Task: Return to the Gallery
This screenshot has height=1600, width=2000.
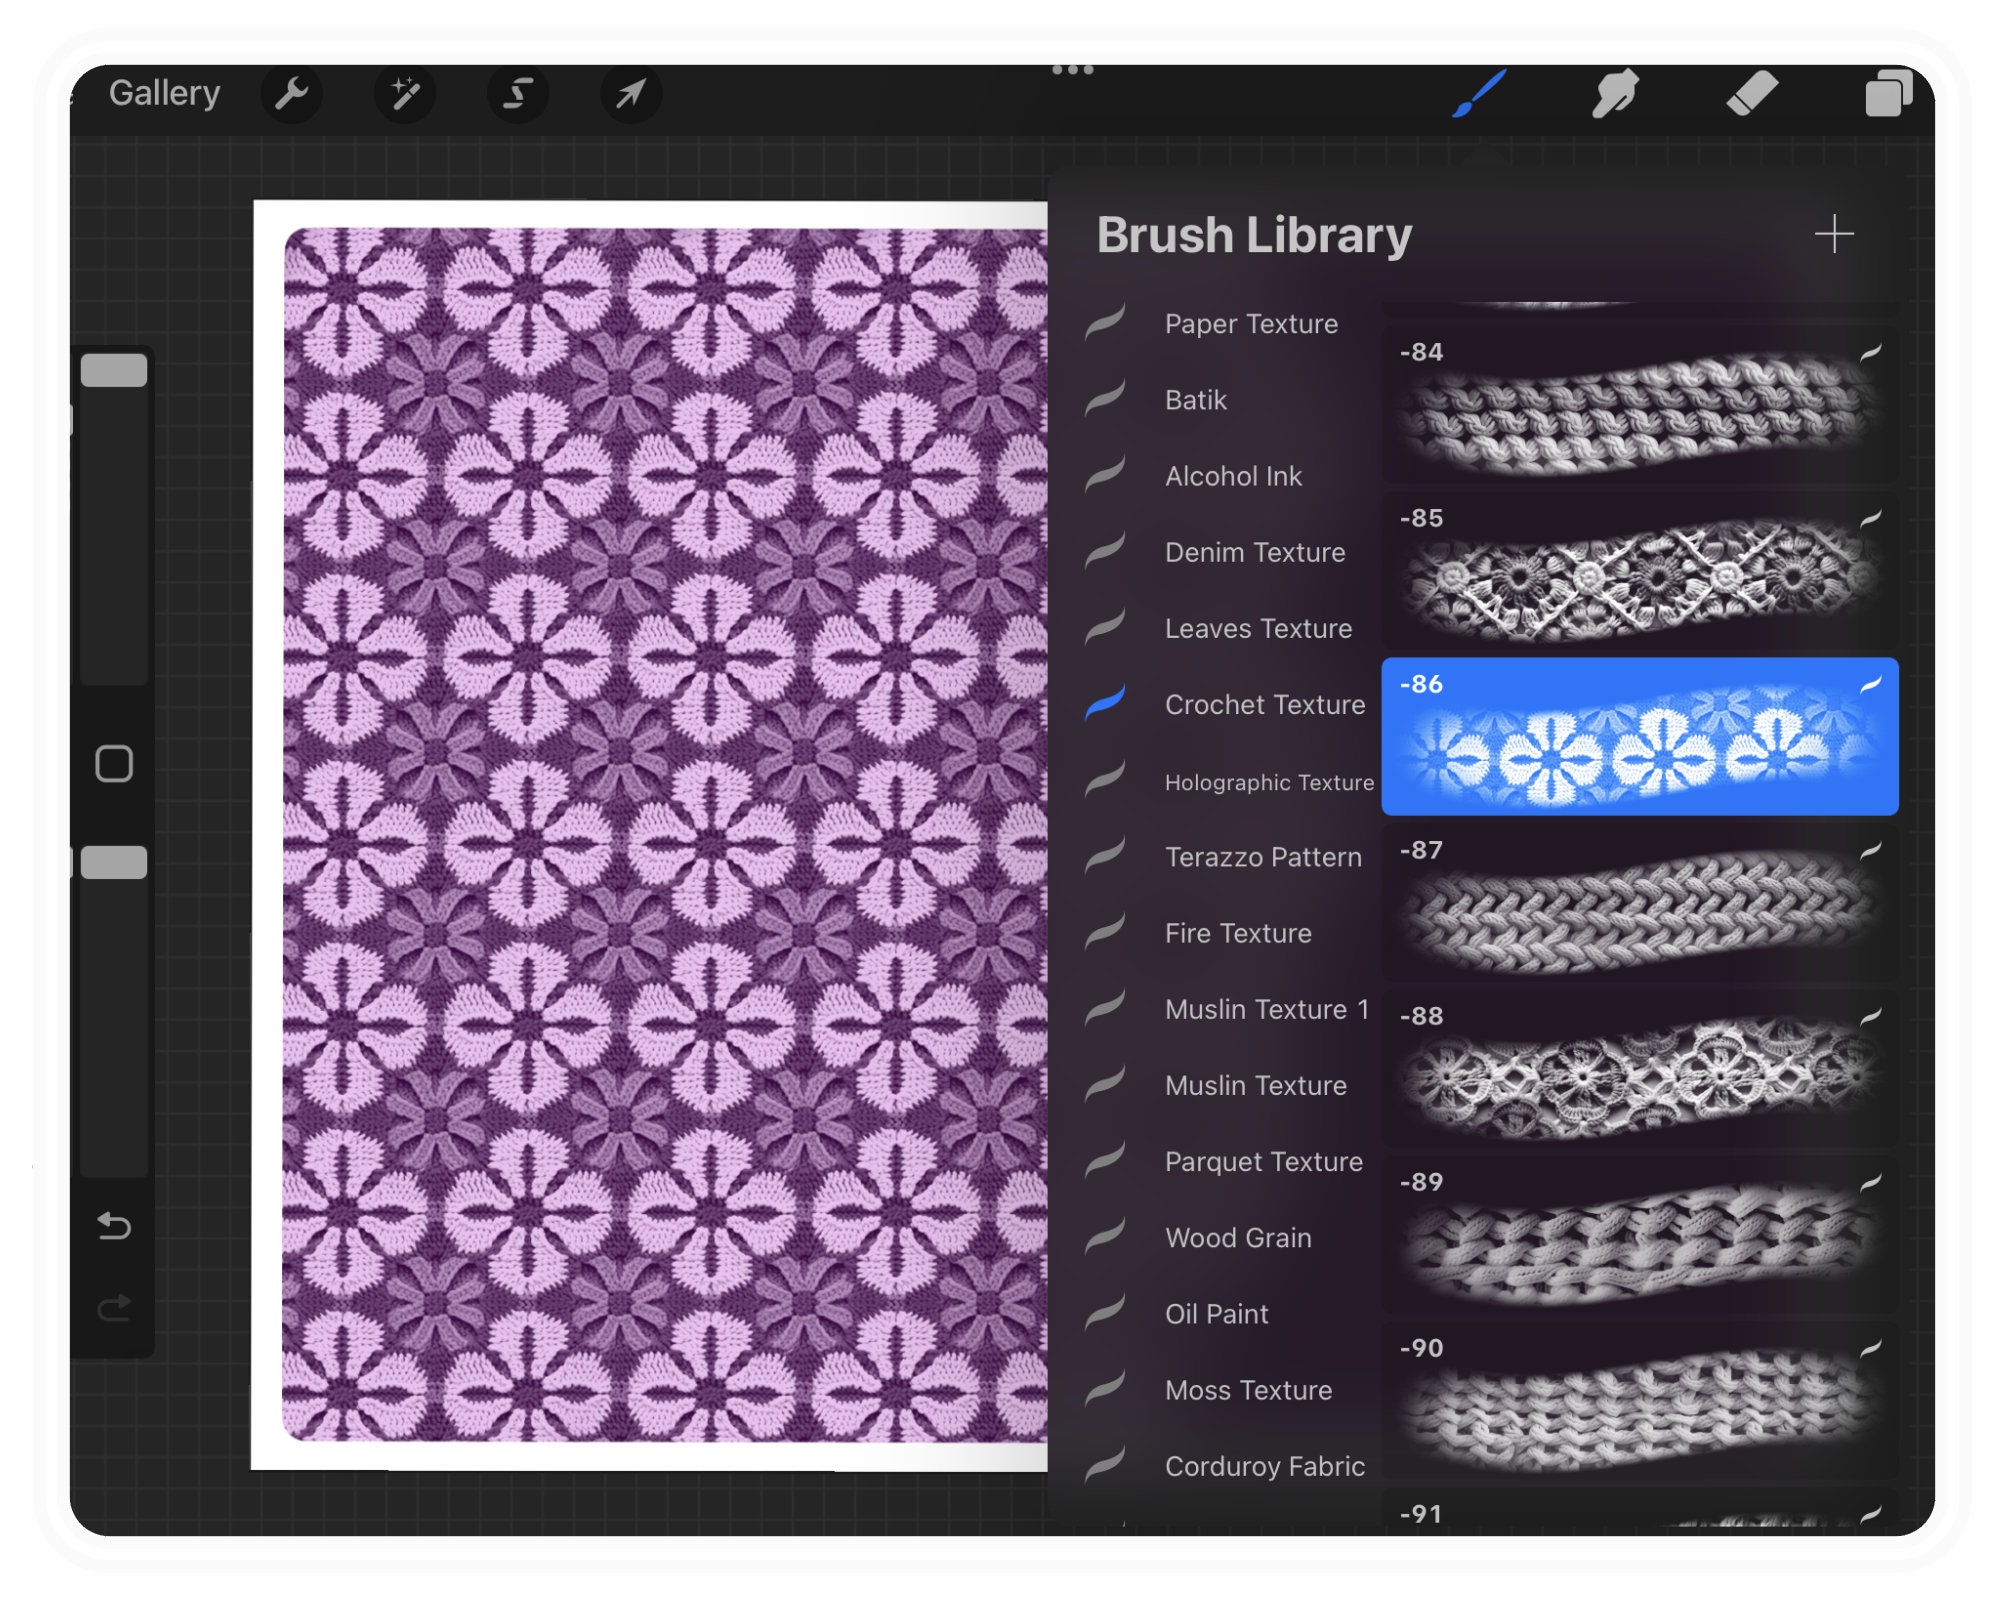Action: pyautogui.click(x=166, y=92)
